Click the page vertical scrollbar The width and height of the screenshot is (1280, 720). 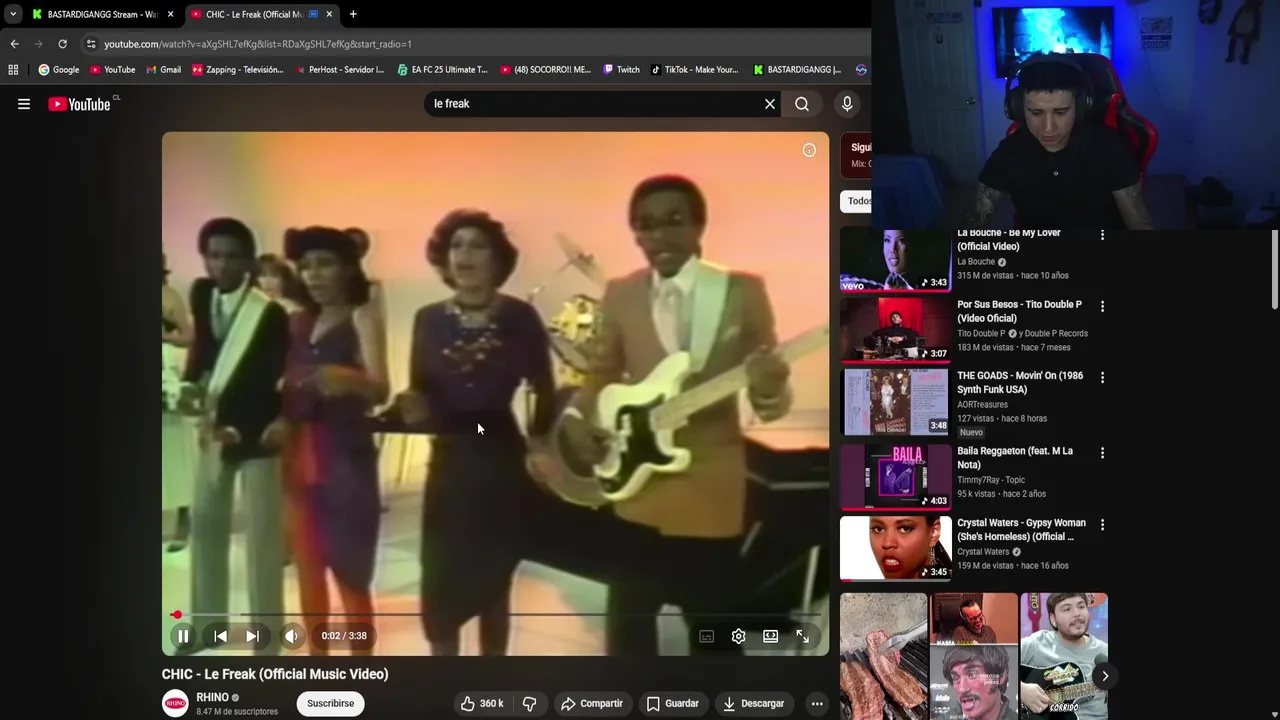click(x=1274, y=270)
